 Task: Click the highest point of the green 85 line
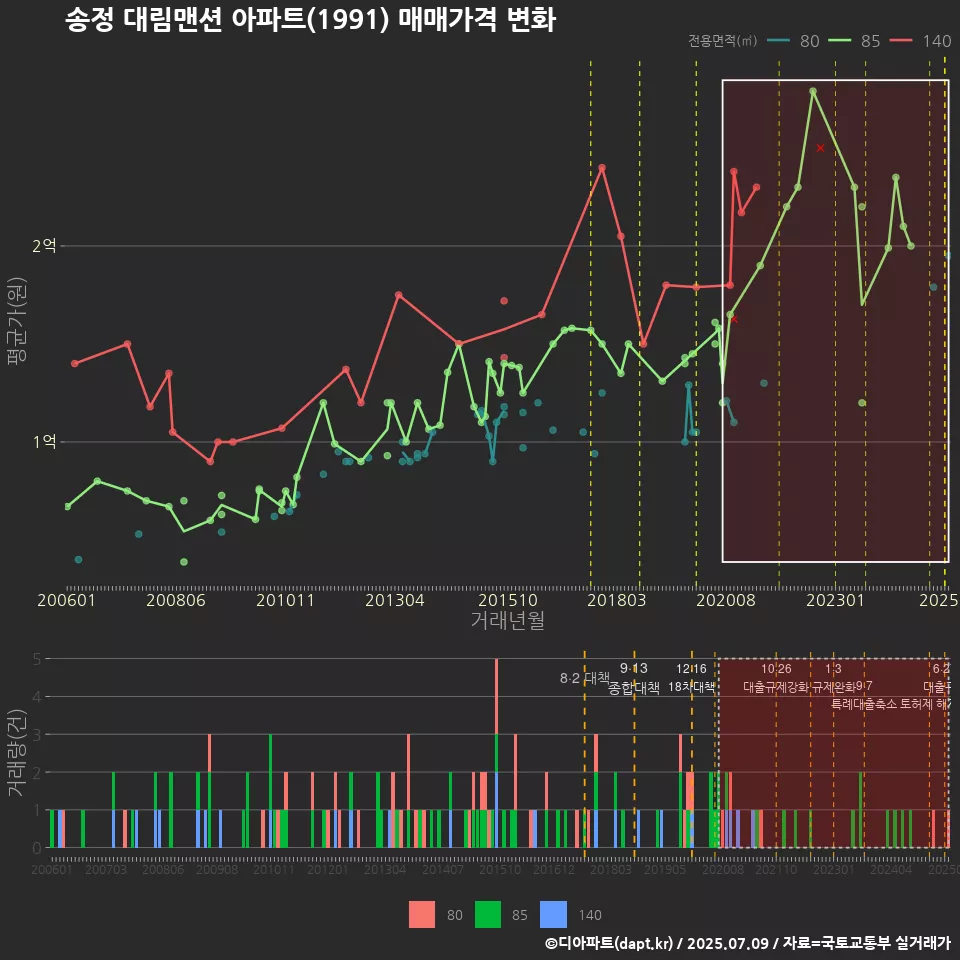pyautogui.click(x=812, y=91)
